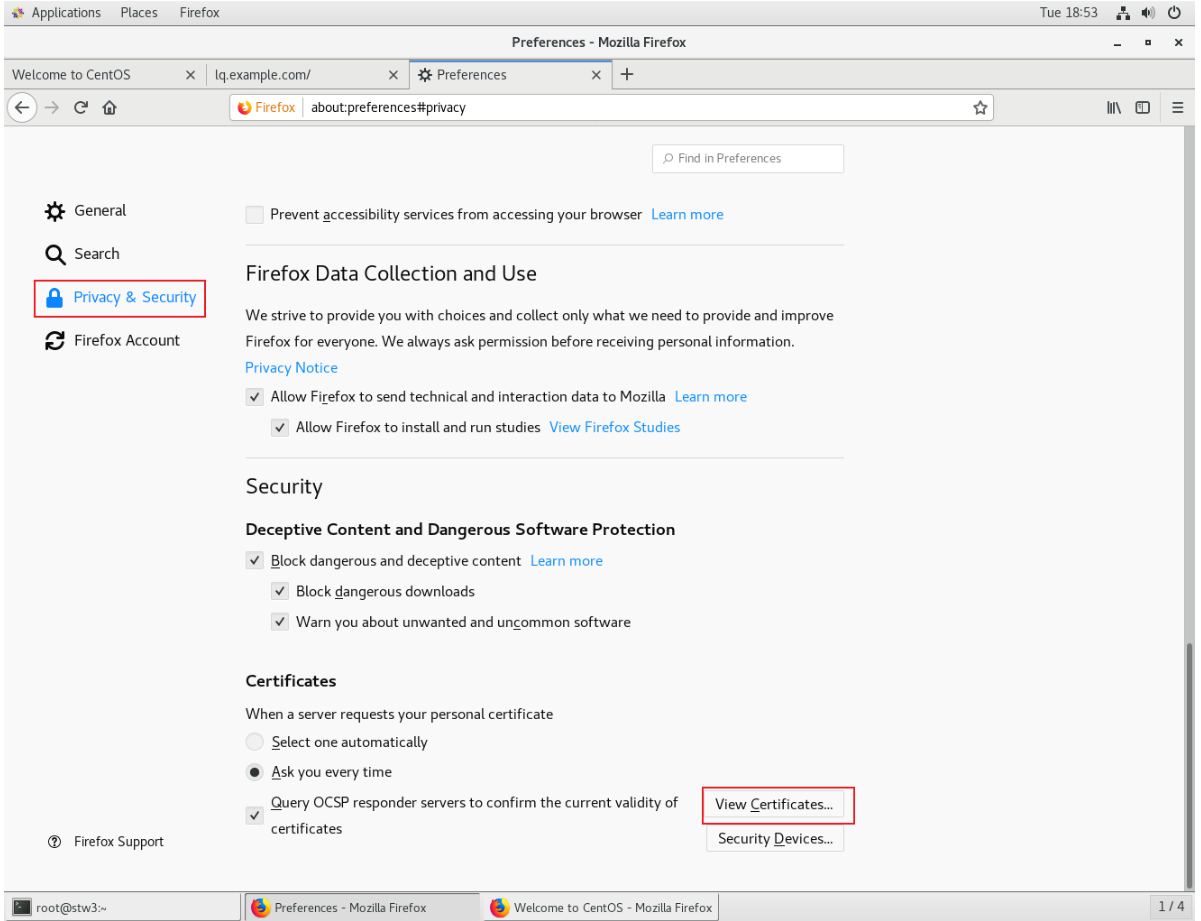Viewport: 1201px width, 921px height.
Task: Switch to the Welcome to CentOS tab
Action: tap(93, 75)
